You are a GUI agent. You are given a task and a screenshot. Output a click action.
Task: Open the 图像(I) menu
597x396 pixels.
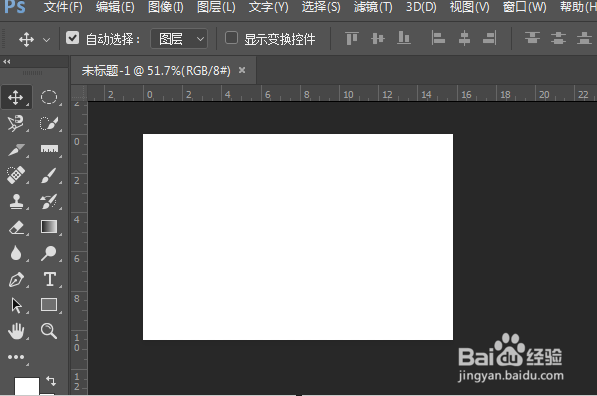point(166,7)
